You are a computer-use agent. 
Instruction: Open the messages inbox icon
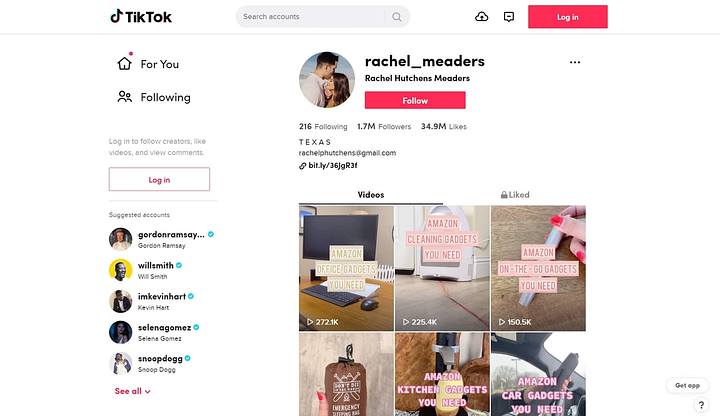[x=509, y=17]
